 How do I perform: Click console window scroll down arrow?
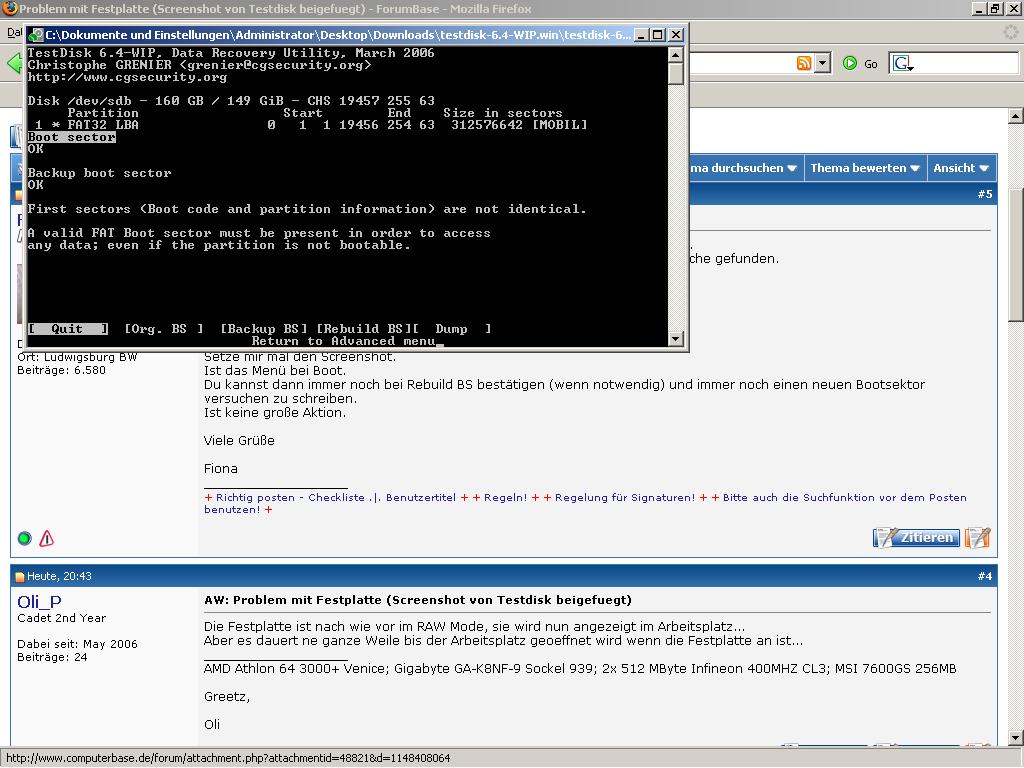coord(676,339)
